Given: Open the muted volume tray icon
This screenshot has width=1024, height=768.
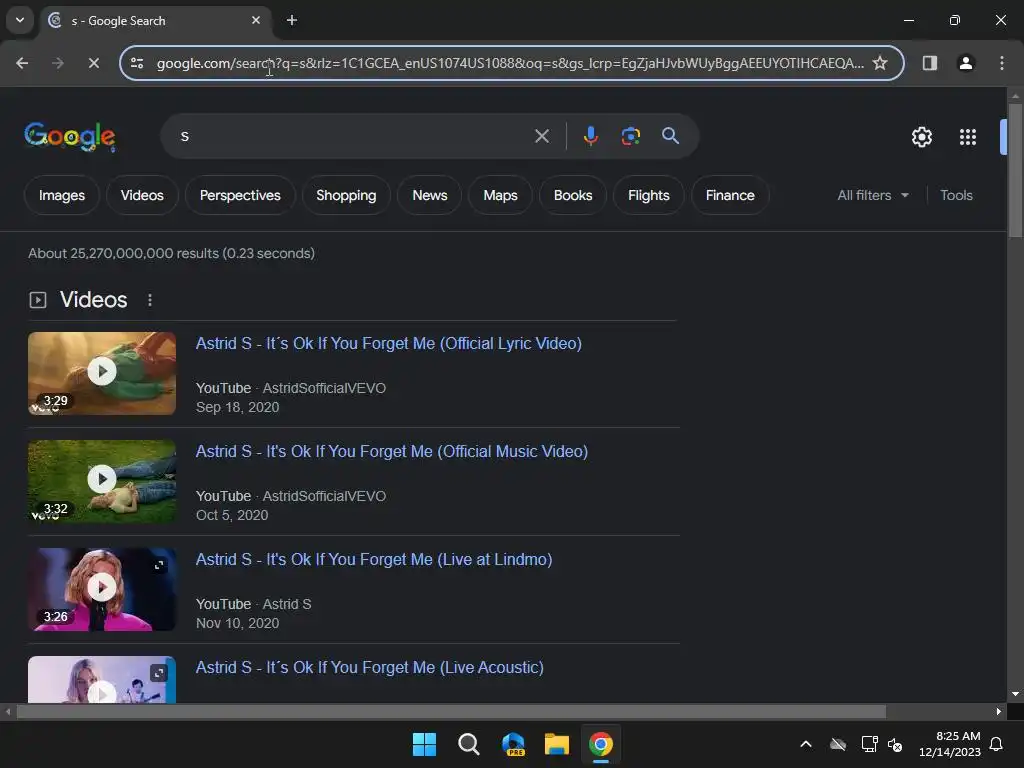Looking at the screenshot, I should point(895,744).
